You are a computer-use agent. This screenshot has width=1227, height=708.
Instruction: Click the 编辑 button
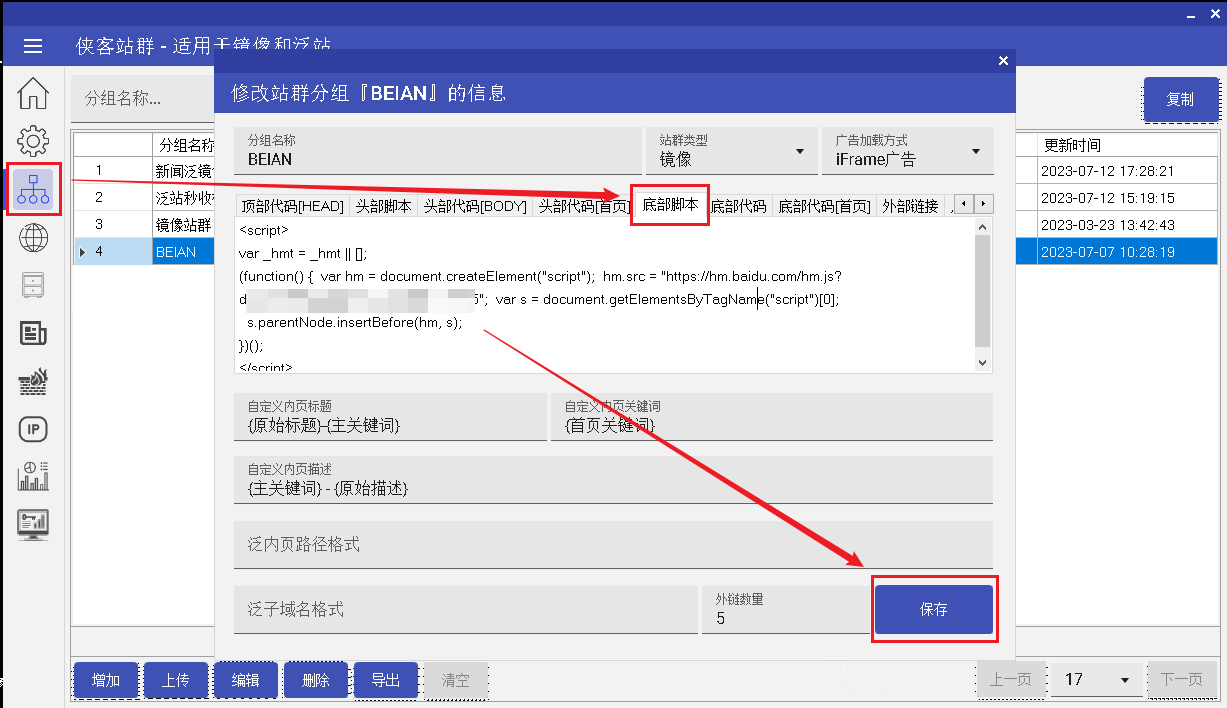[246, 680]
